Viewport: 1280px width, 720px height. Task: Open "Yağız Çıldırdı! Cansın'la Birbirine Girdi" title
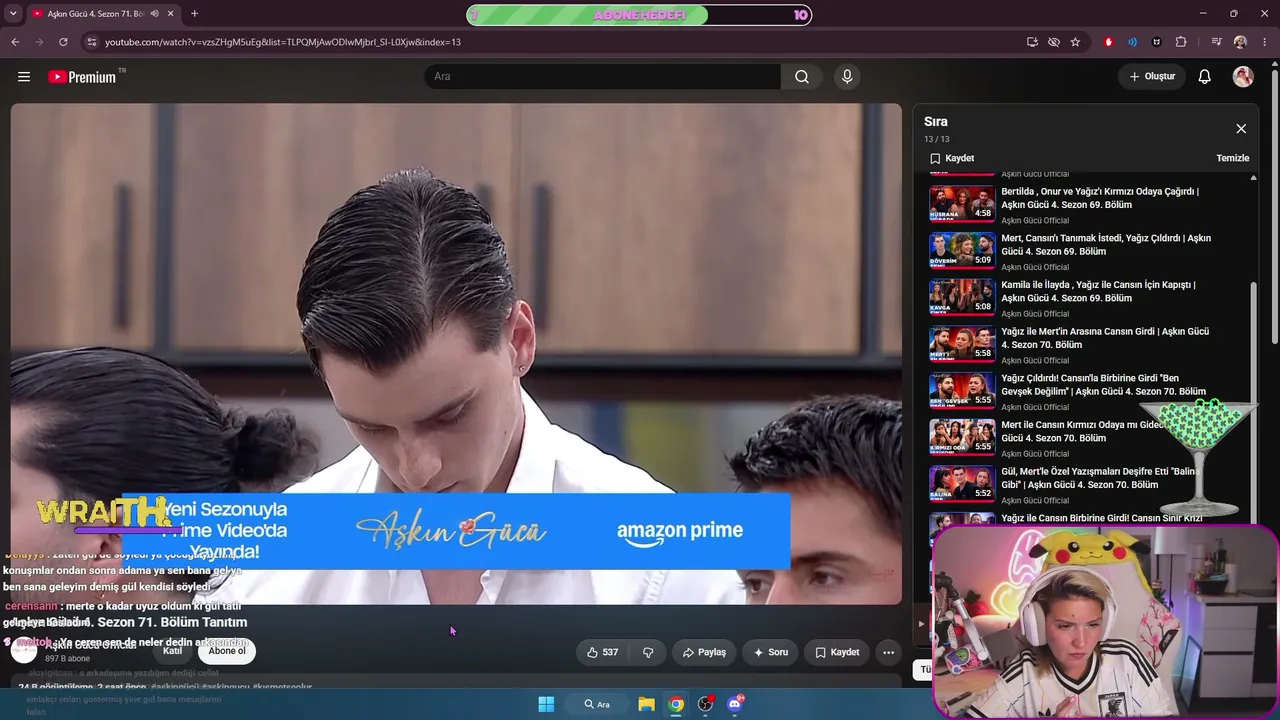1103,385
